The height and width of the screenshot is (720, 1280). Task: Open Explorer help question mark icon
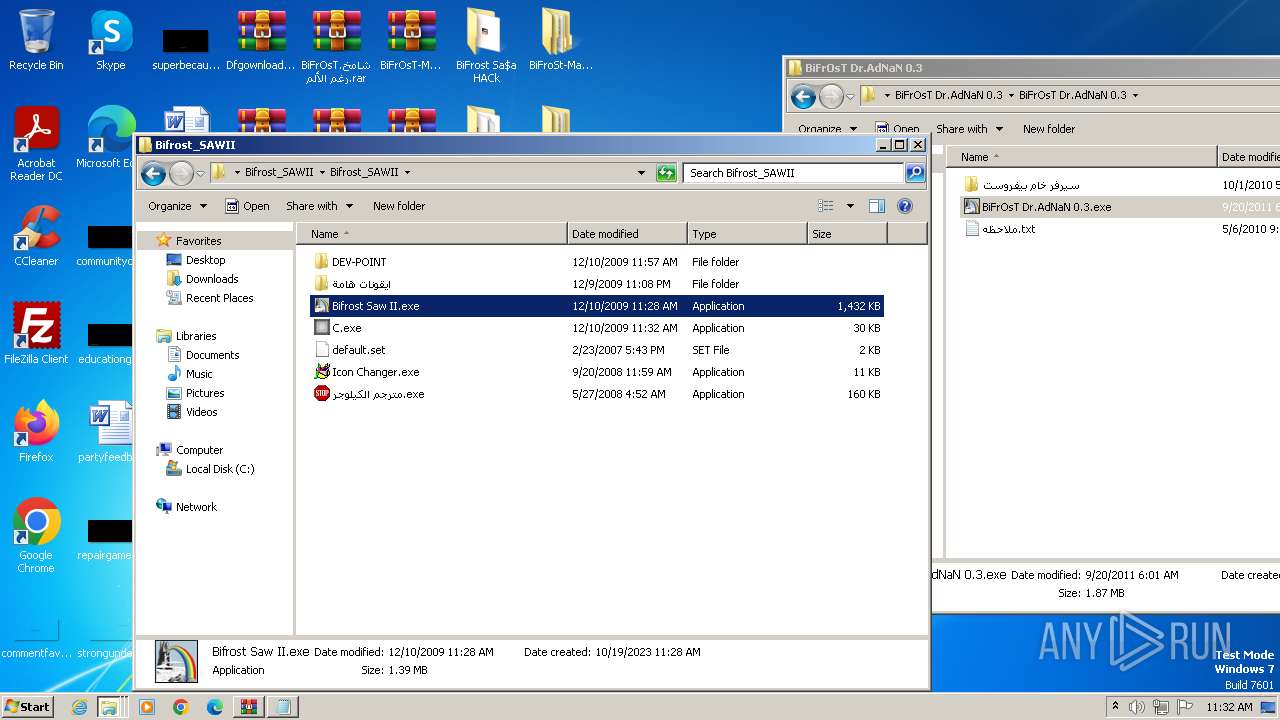point(905,206)
